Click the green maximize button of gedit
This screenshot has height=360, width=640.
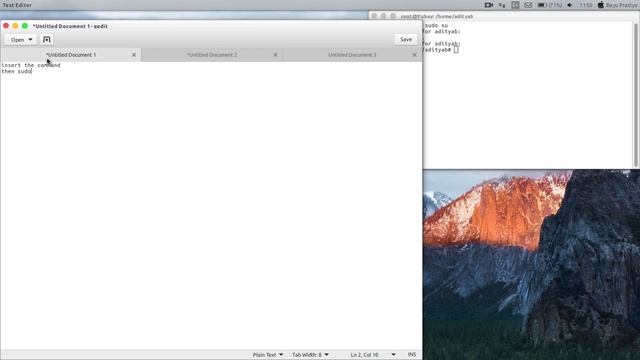point(25,26)
